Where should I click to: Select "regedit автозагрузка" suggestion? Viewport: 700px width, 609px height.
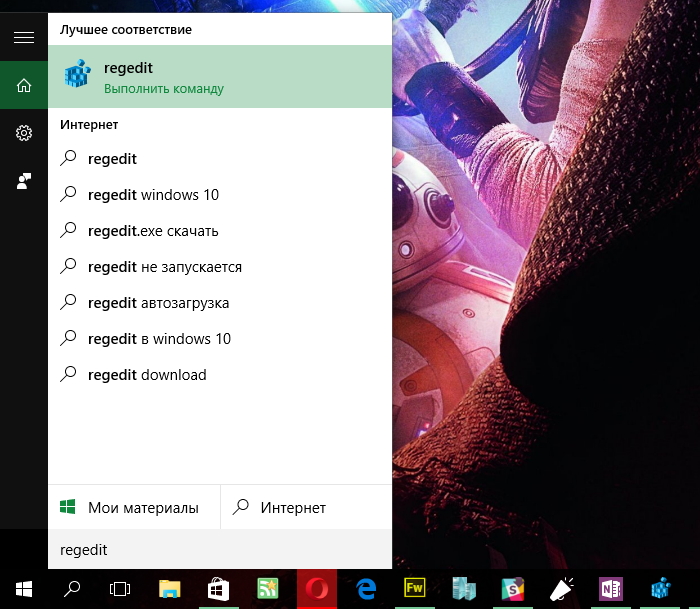tap(220, 303)
